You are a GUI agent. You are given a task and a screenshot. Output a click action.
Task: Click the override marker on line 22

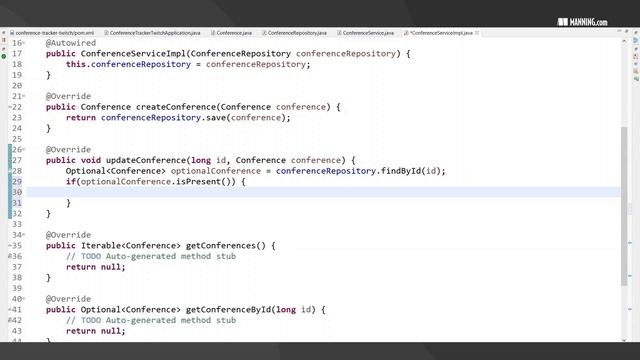click(x=10, y=107)
